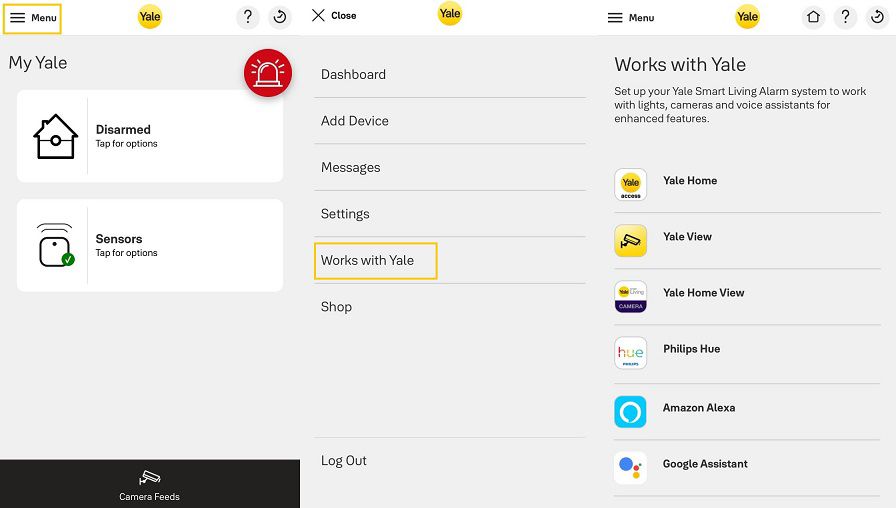This screenshot has height=508, width=896.
Task: Open the Sensors options card
Action: click(150, 245)
